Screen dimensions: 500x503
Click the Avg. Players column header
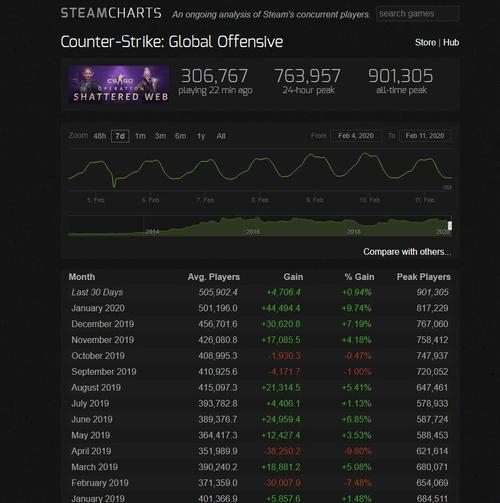click(x=214, y=277)
